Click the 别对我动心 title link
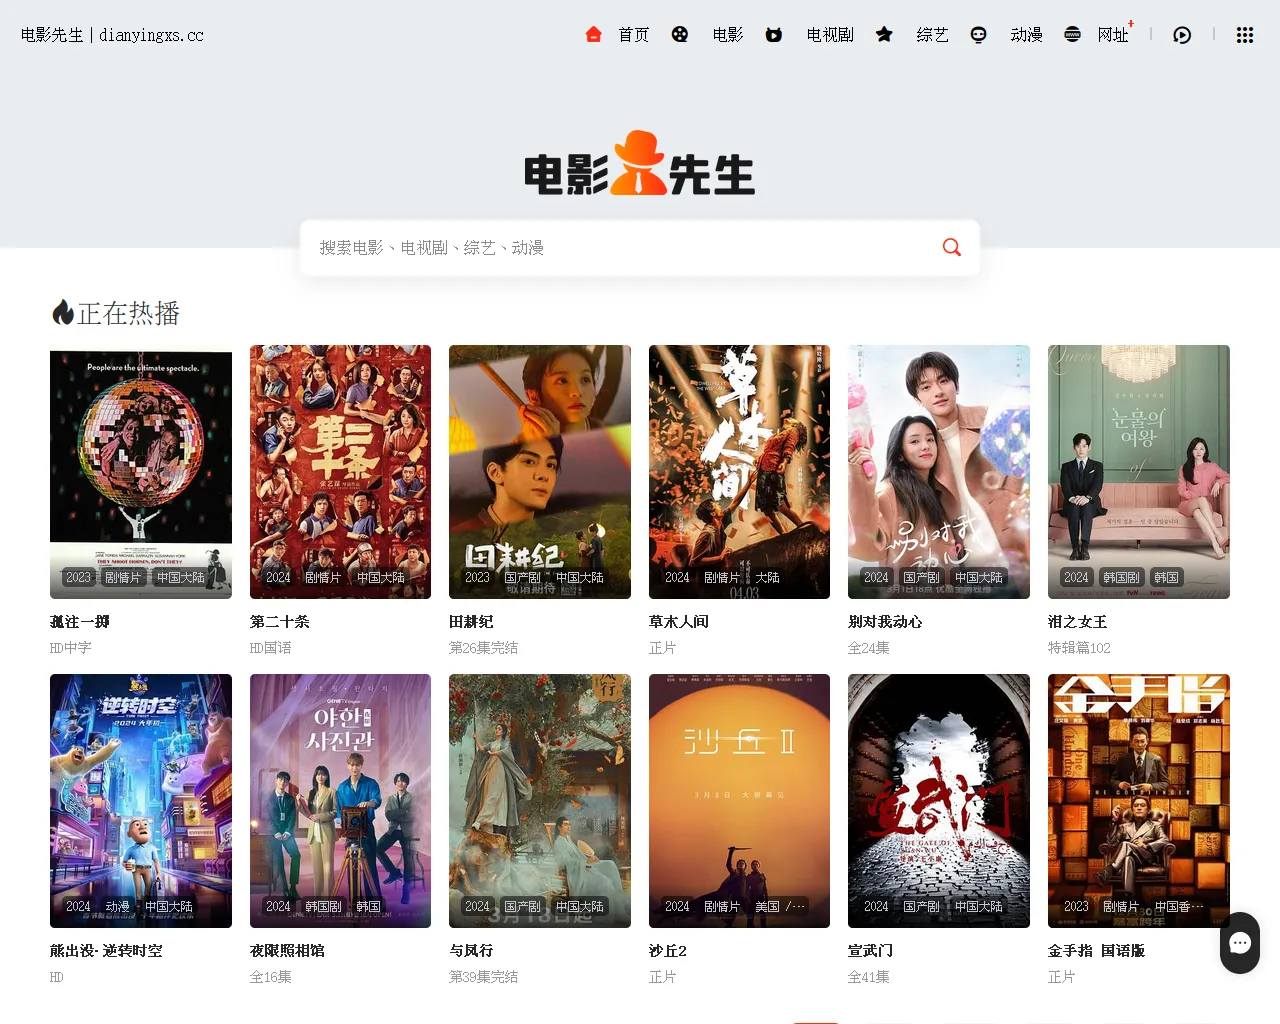Image resolution: width=1280 pixels, height=1024 pixels. [886, 621]
